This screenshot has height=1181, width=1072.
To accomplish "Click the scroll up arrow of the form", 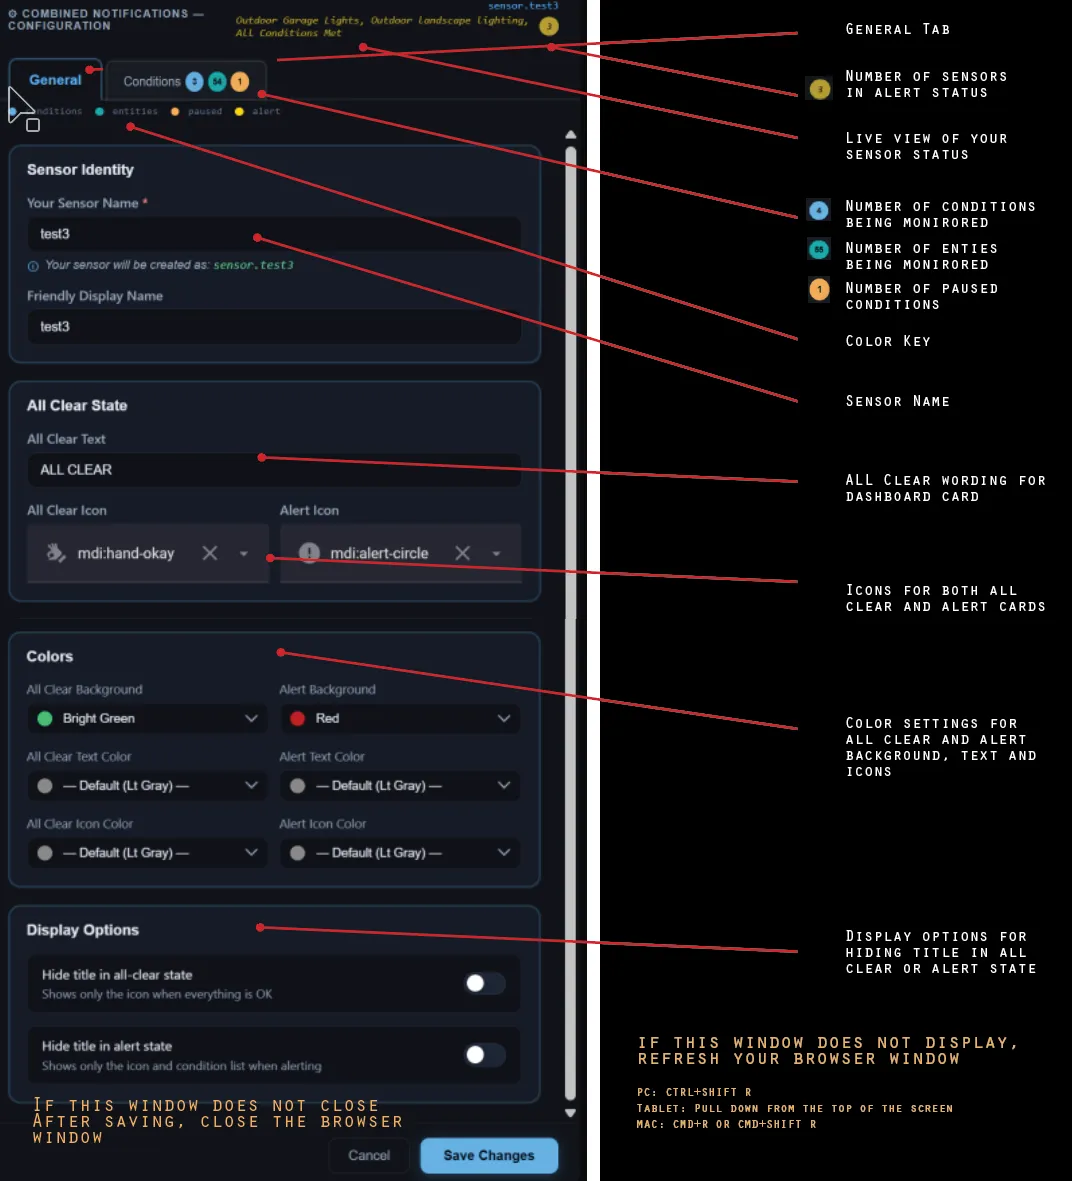I will tap(570, 135).
